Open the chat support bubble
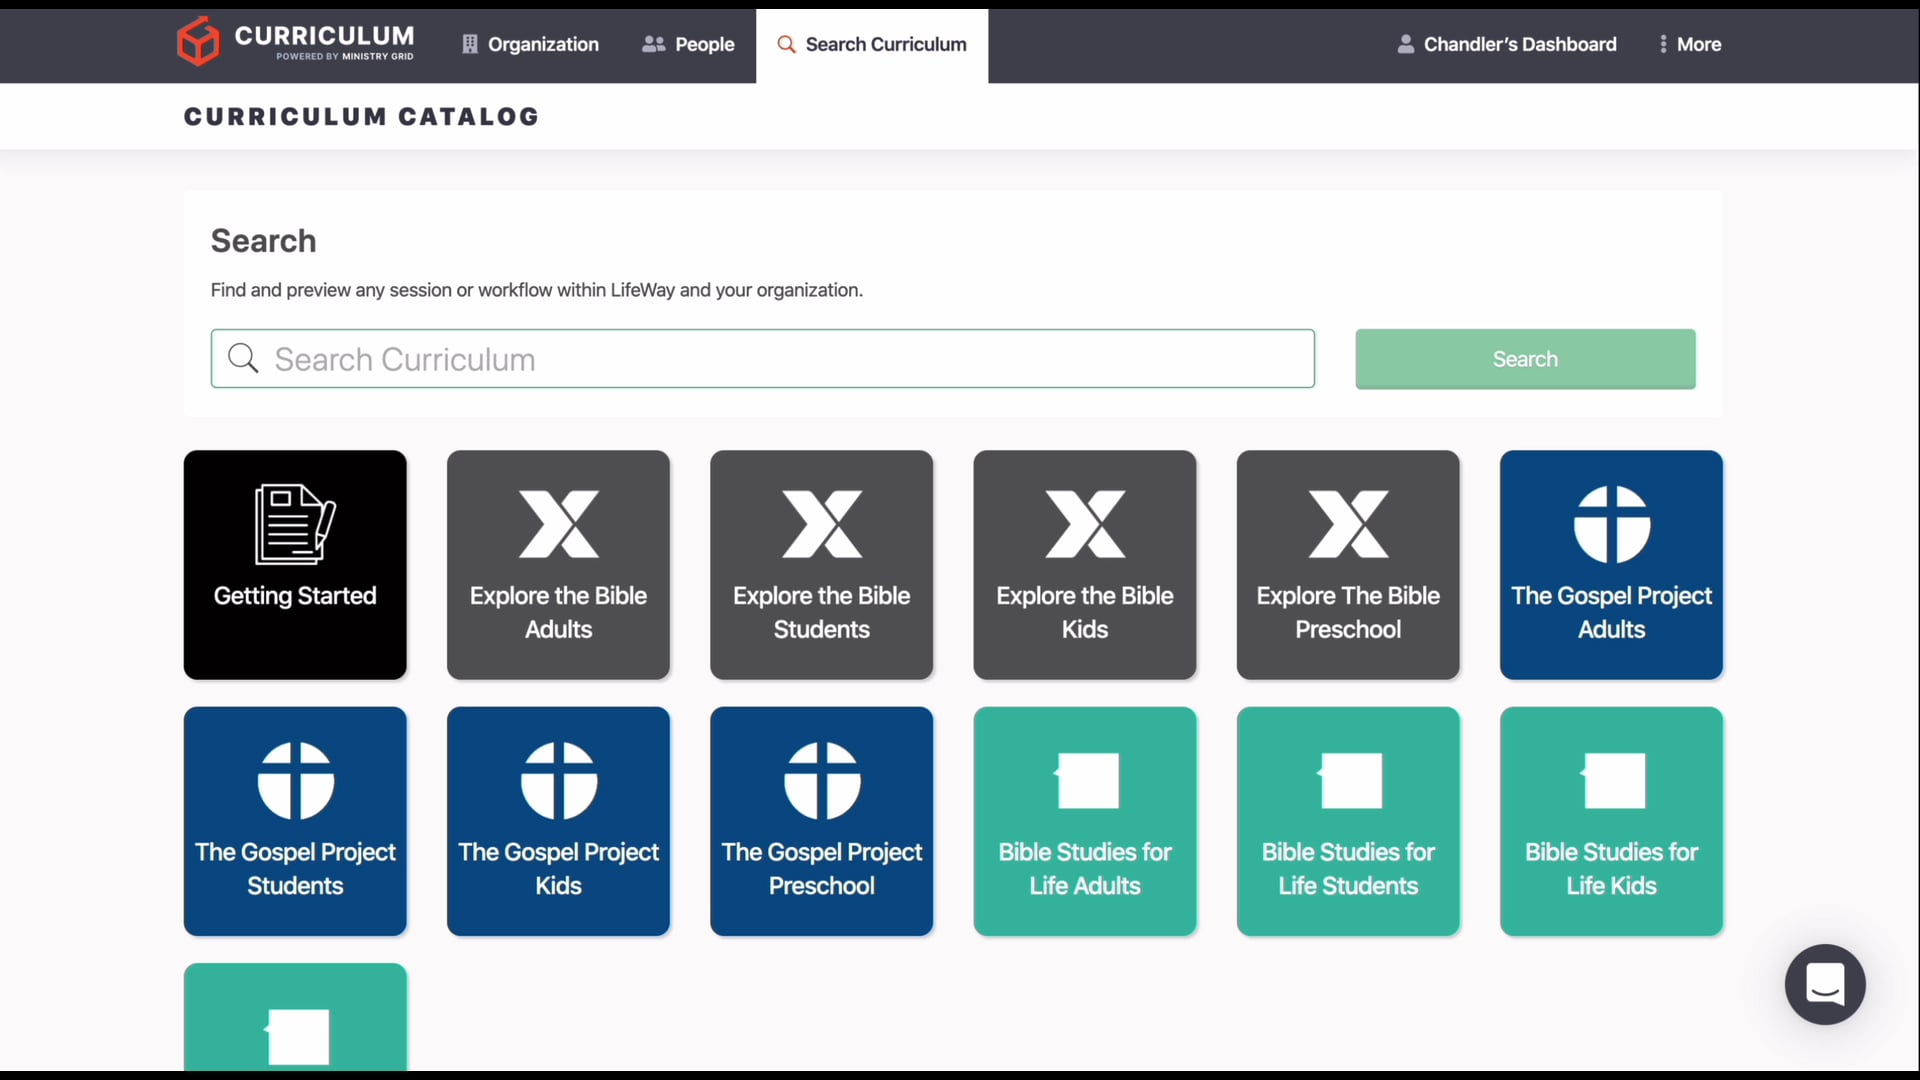This screenshot has height=1080, width=1920. click(1825, 984)
